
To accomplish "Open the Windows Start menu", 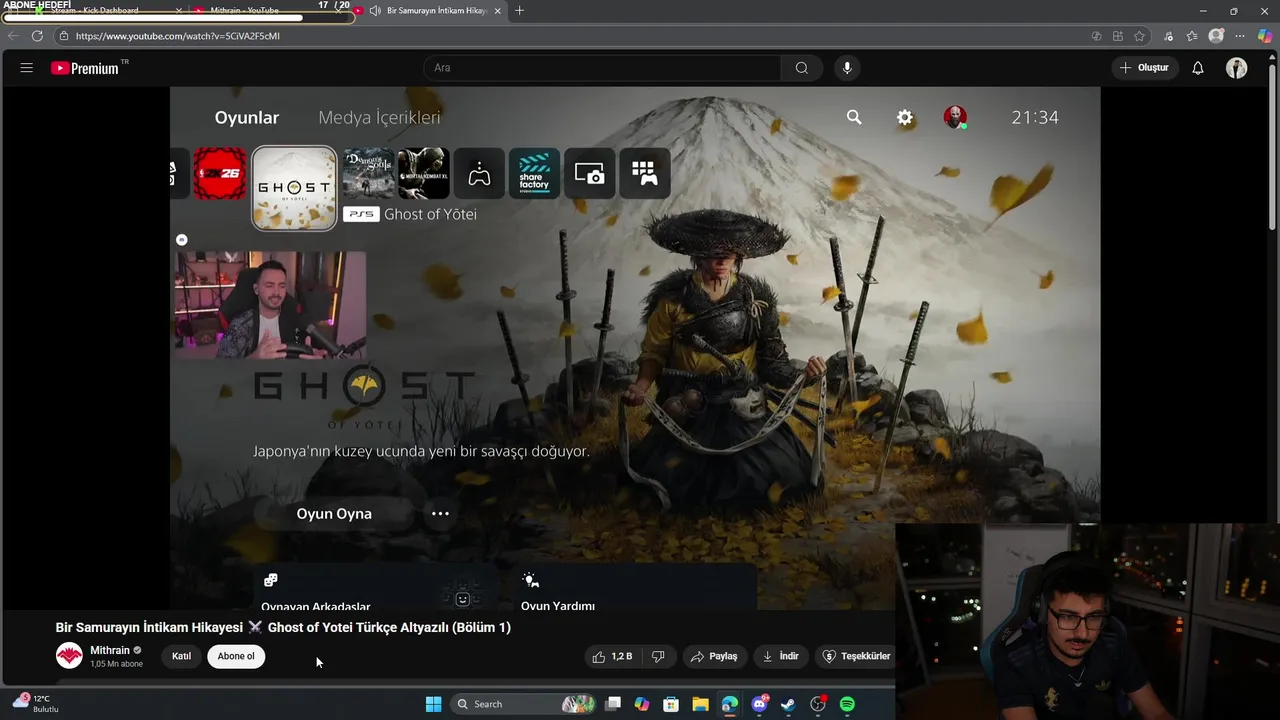I will [433, 704].
